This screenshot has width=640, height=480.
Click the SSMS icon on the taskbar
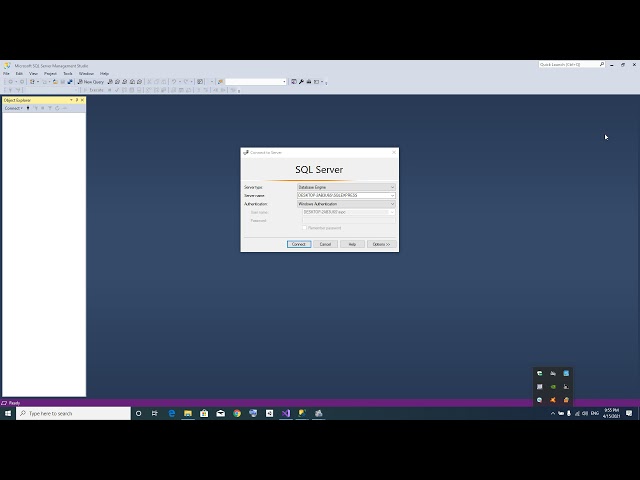point(302,413)
